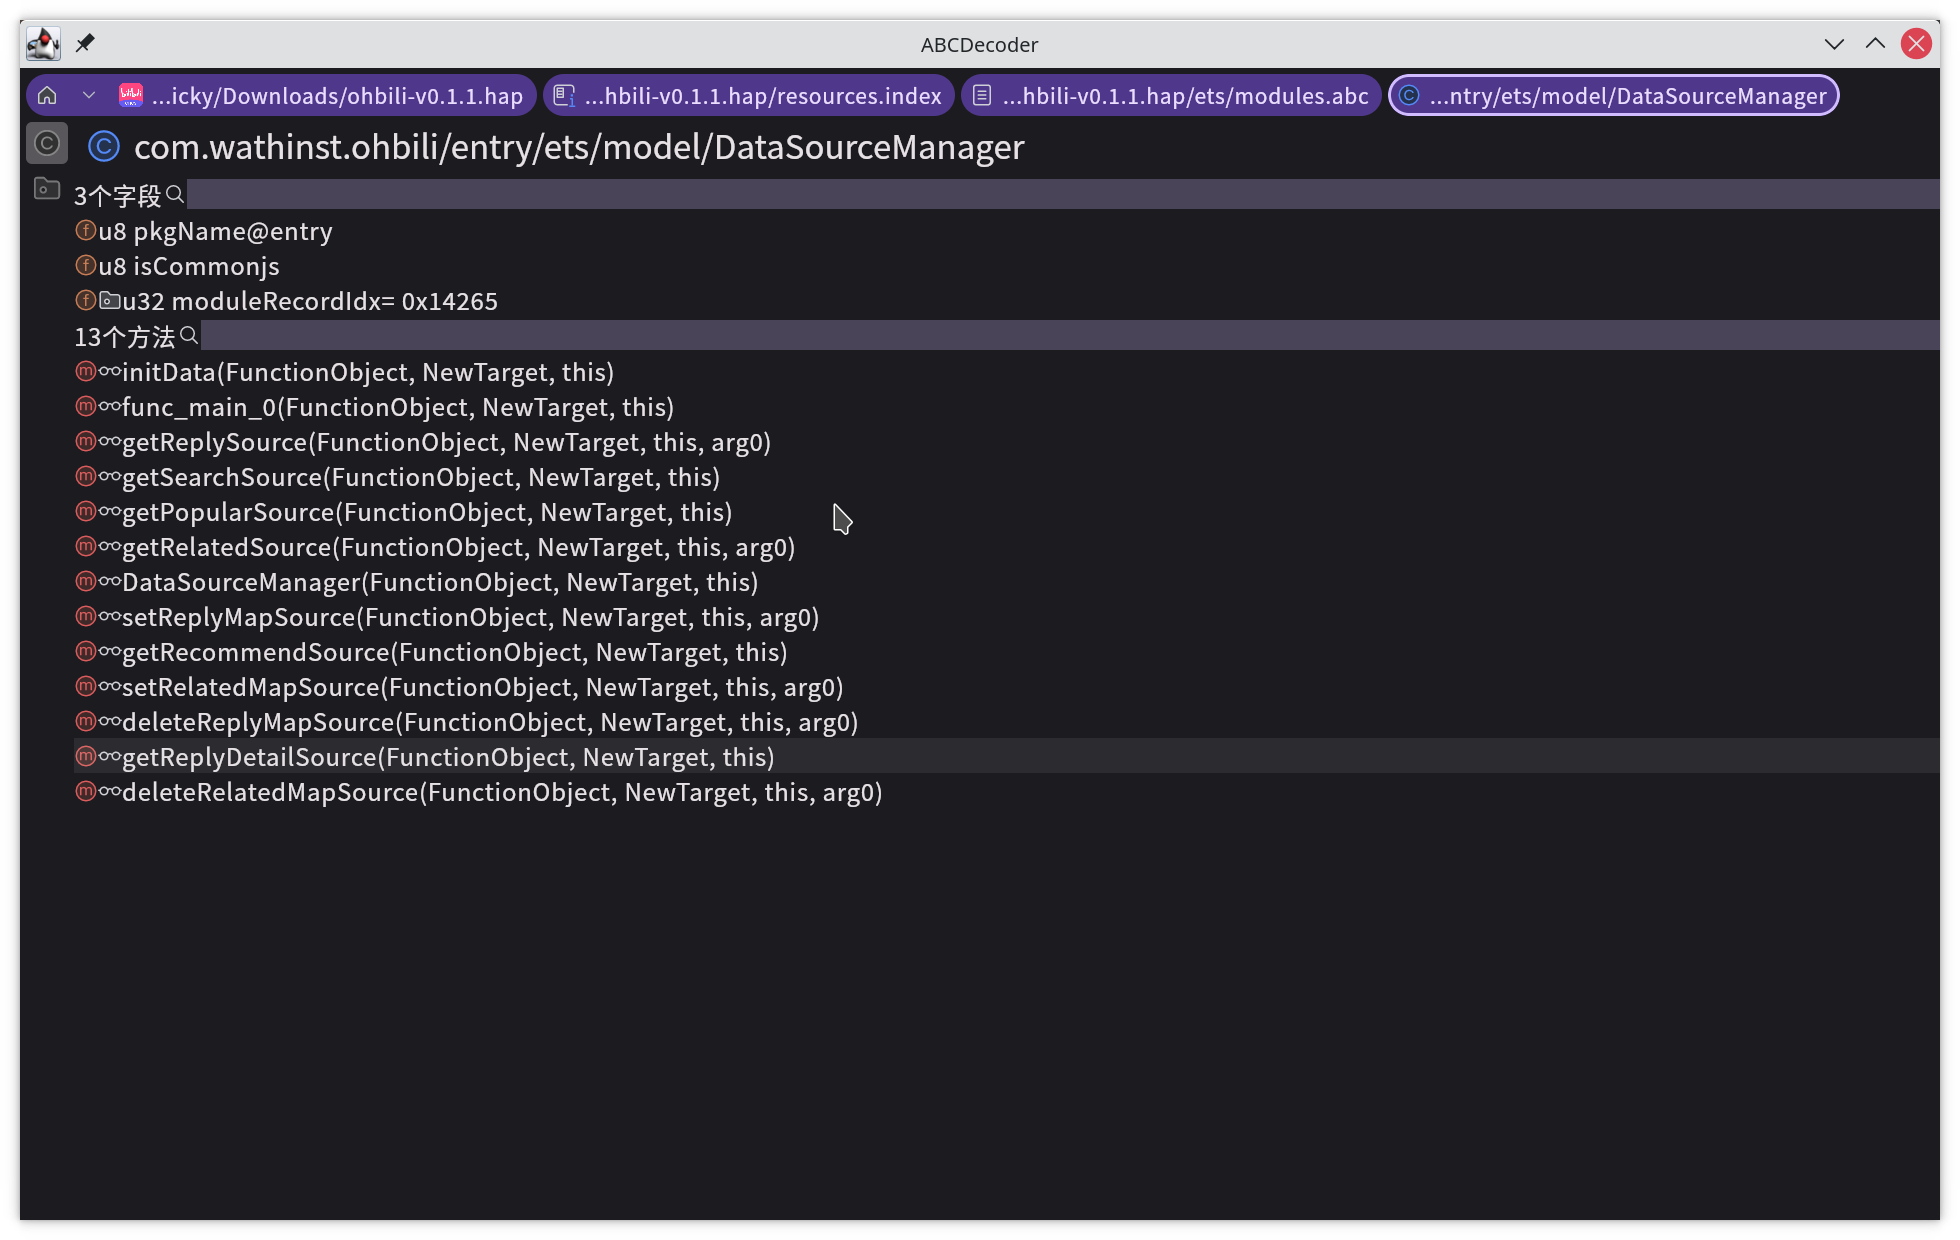The height and width of the screenshot is (1240, 1960).
Task: Click the methods search input bar
Action: coord(1068,335)
